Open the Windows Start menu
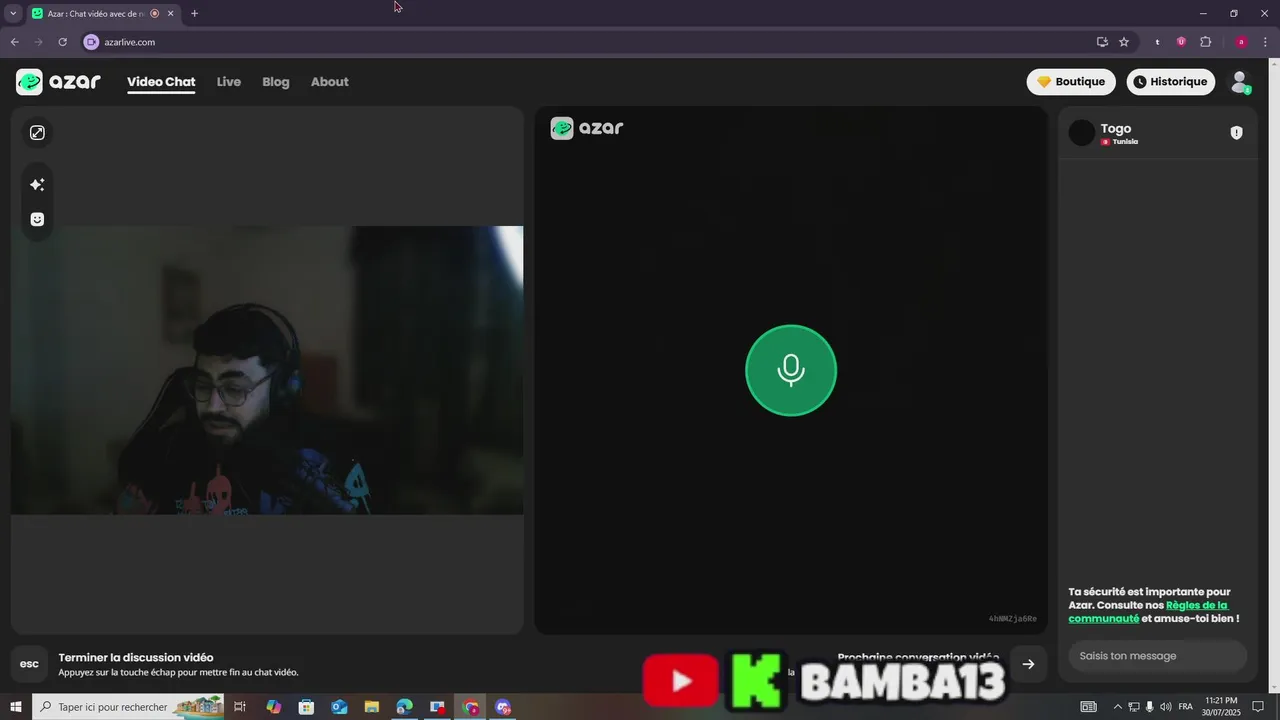 15,707
